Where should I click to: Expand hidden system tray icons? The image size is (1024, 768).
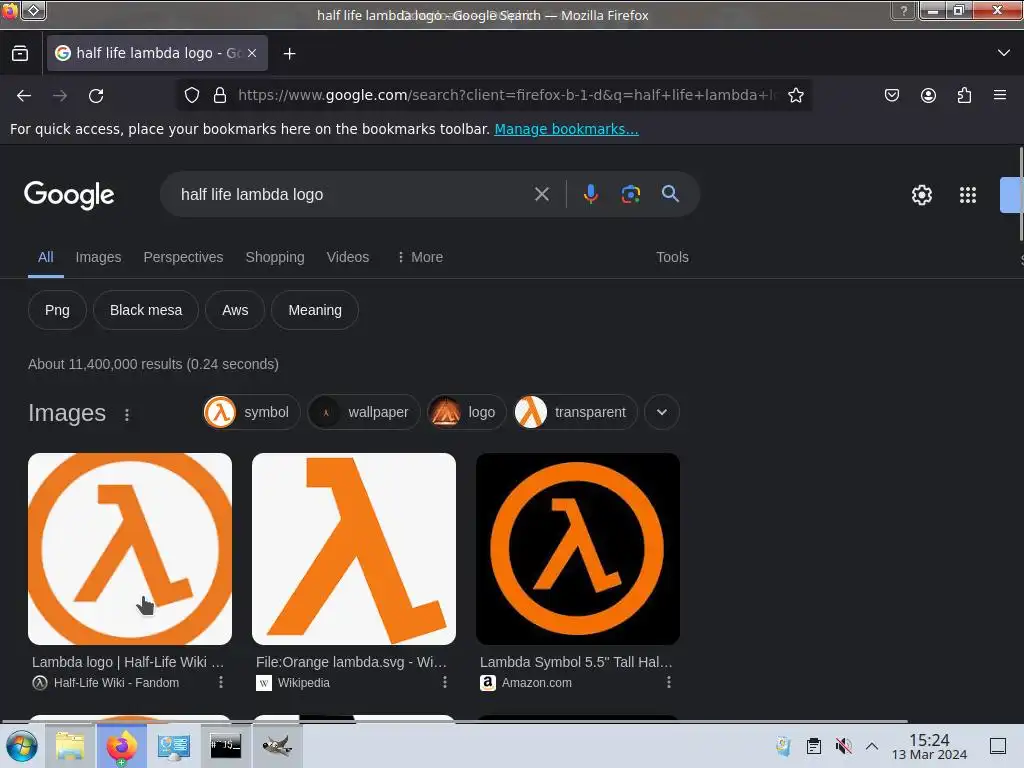pyautogui.click(x=872, y=746)
